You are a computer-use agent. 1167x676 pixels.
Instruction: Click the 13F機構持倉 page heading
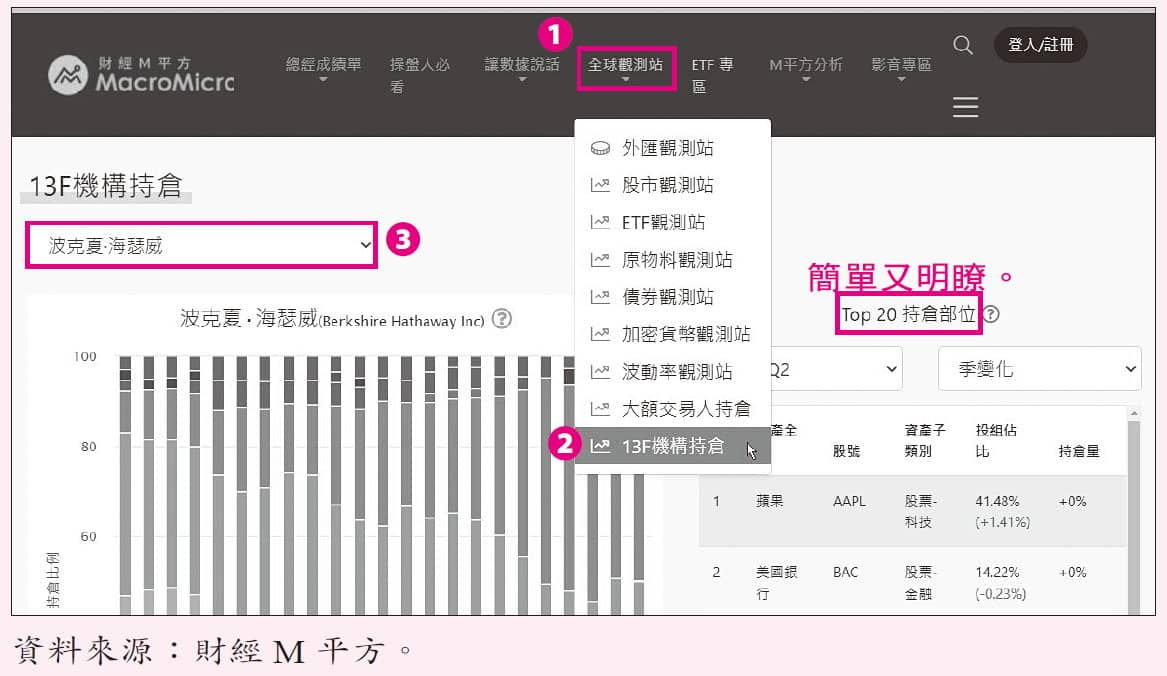tap(105, 185)
